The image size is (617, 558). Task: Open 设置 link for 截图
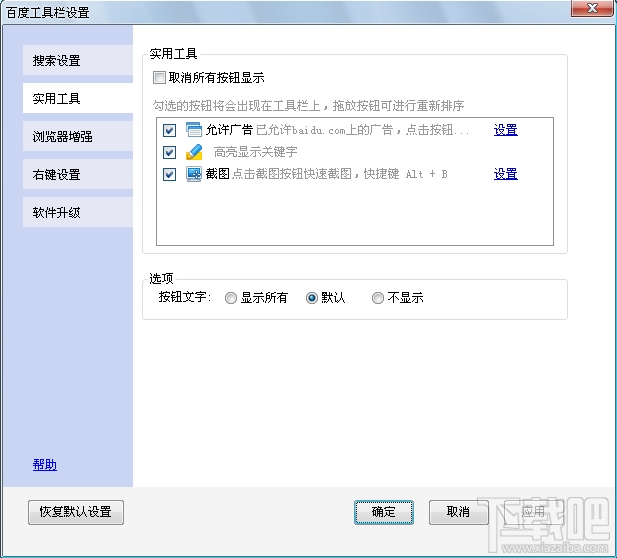[x=506, y=174]
